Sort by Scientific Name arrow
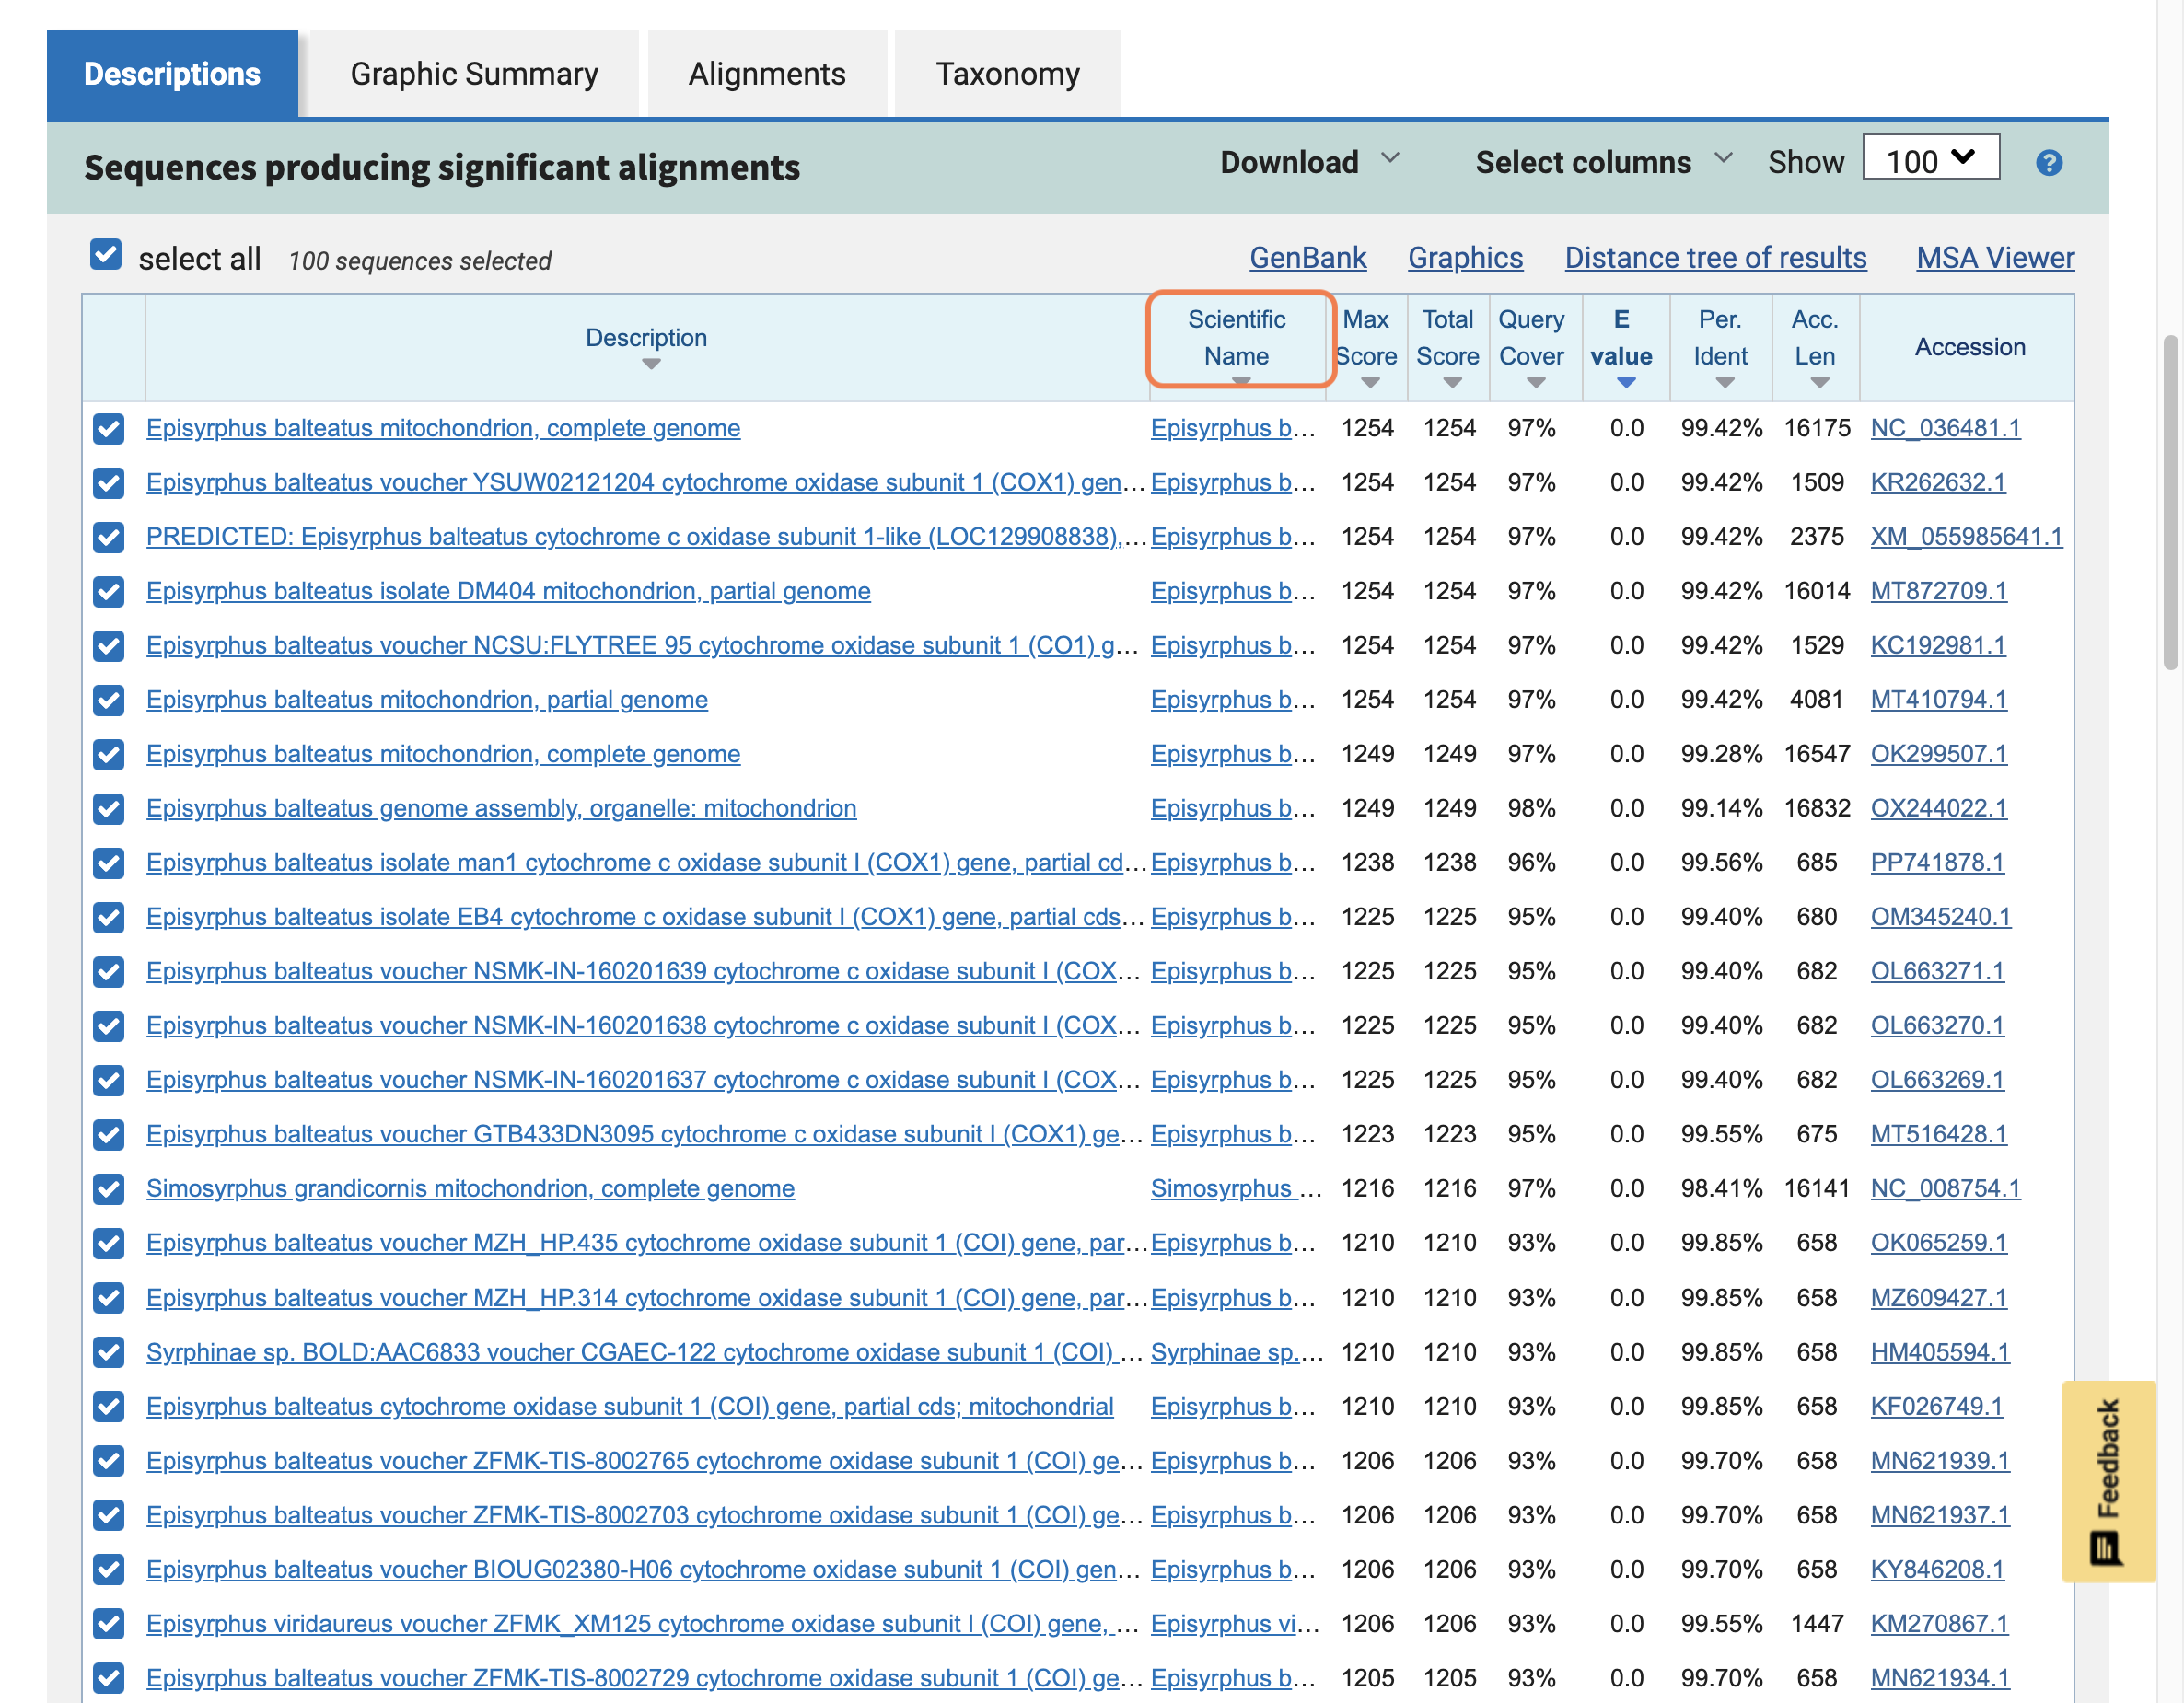This screenshot has height=1703, width=2184. (1241, 381)
